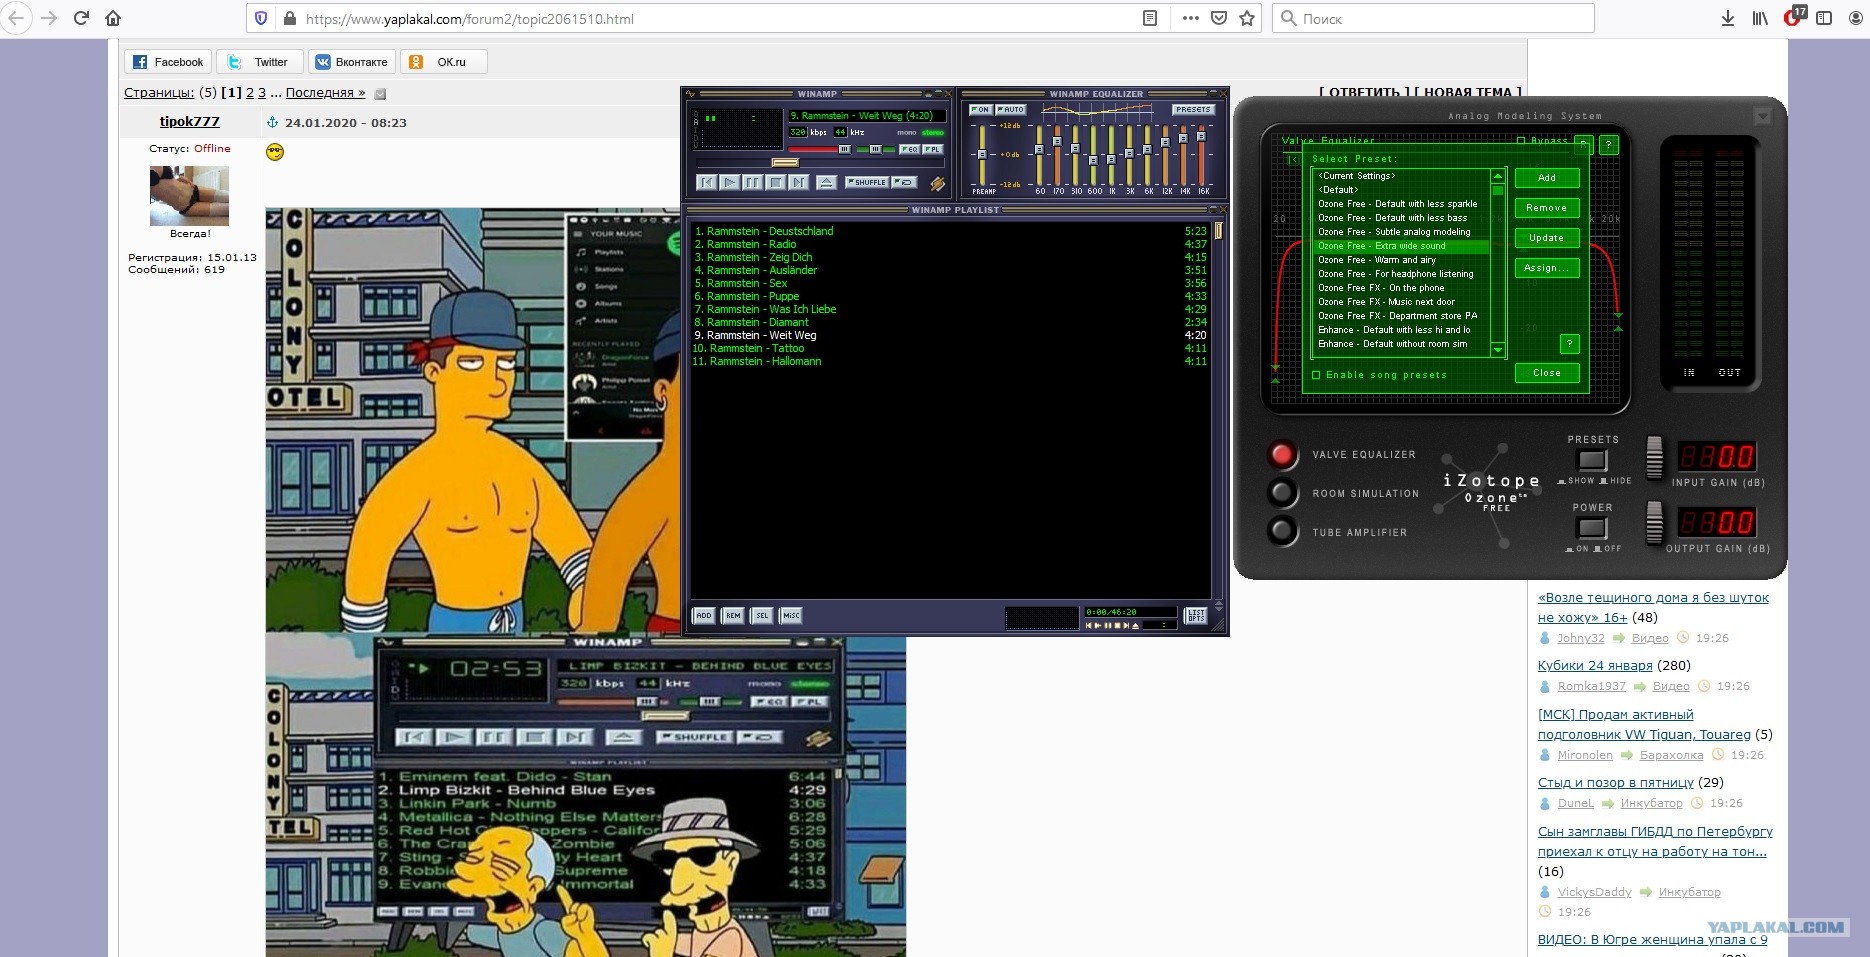Image resolution: width=1870 pixels, height=957 pixels.
Task: Select Rammstein - Hallomann track
Action: point(950,361)
